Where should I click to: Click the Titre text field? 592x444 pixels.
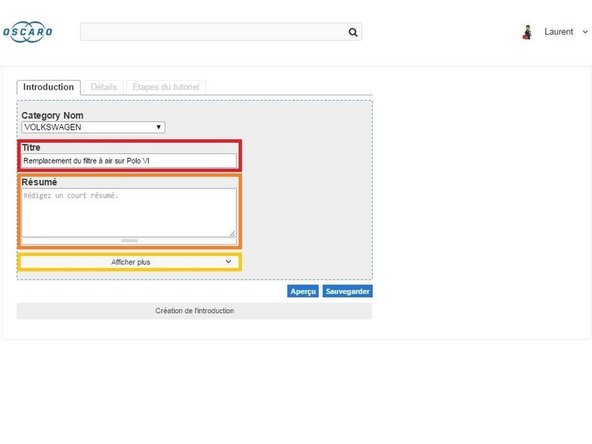tap(129, 161)
